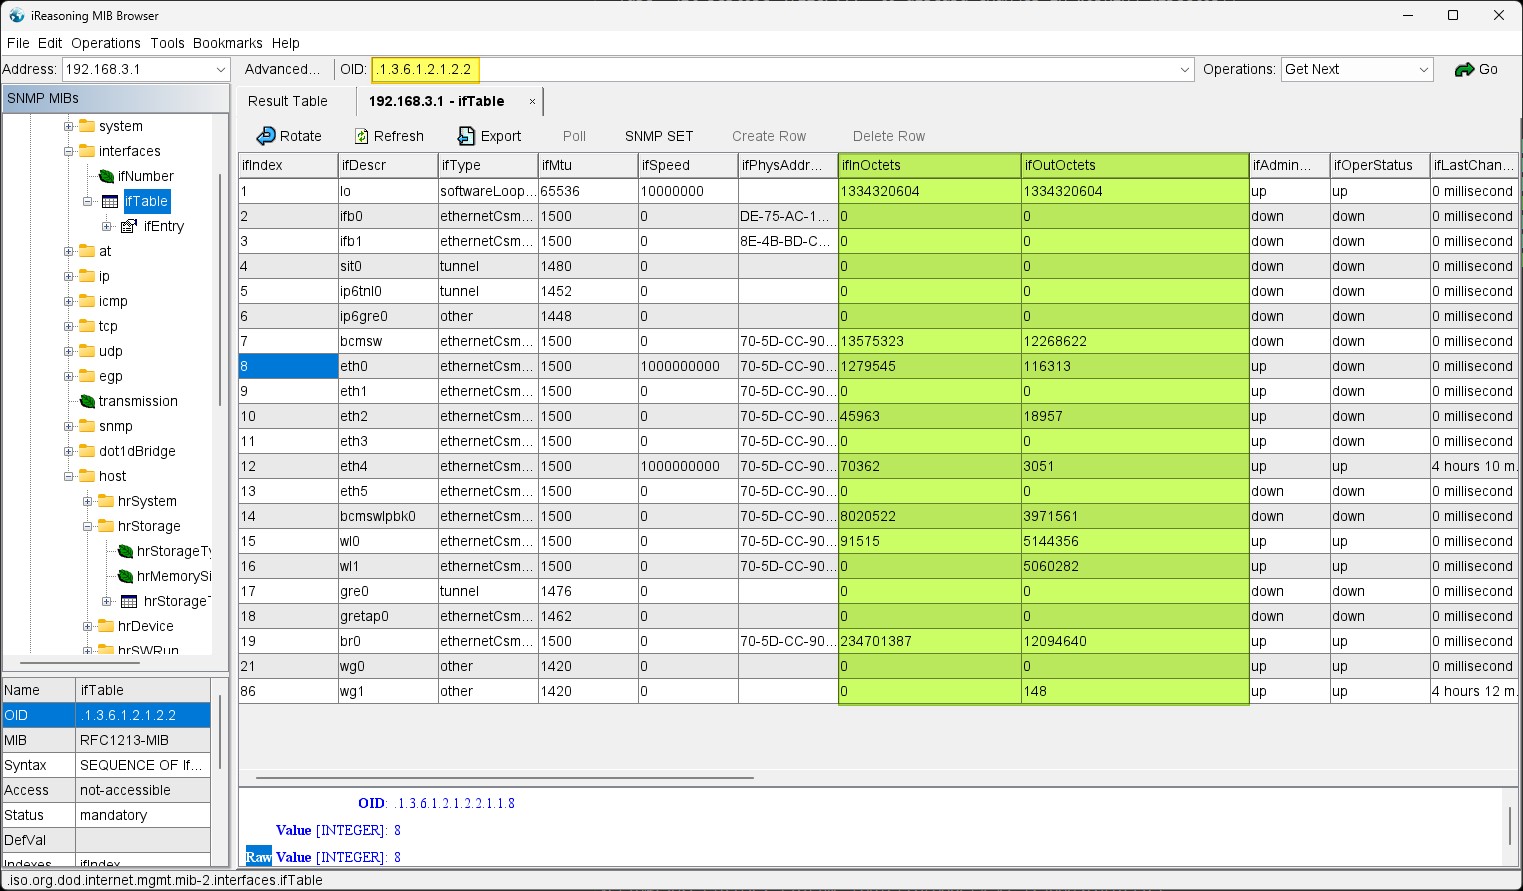Click the hrMemorySize leaf icon
This screenshot has height=891, width=1523.
tap(125, 576)
